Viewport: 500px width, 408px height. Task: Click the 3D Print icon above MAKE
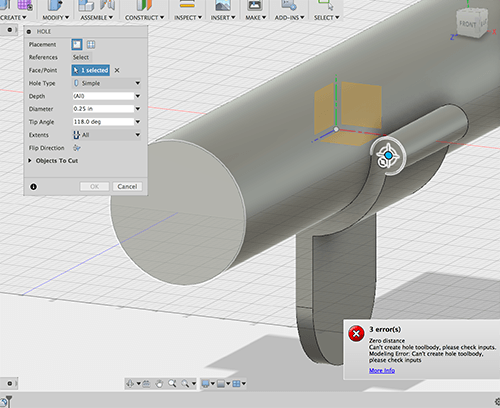[255, 5]
